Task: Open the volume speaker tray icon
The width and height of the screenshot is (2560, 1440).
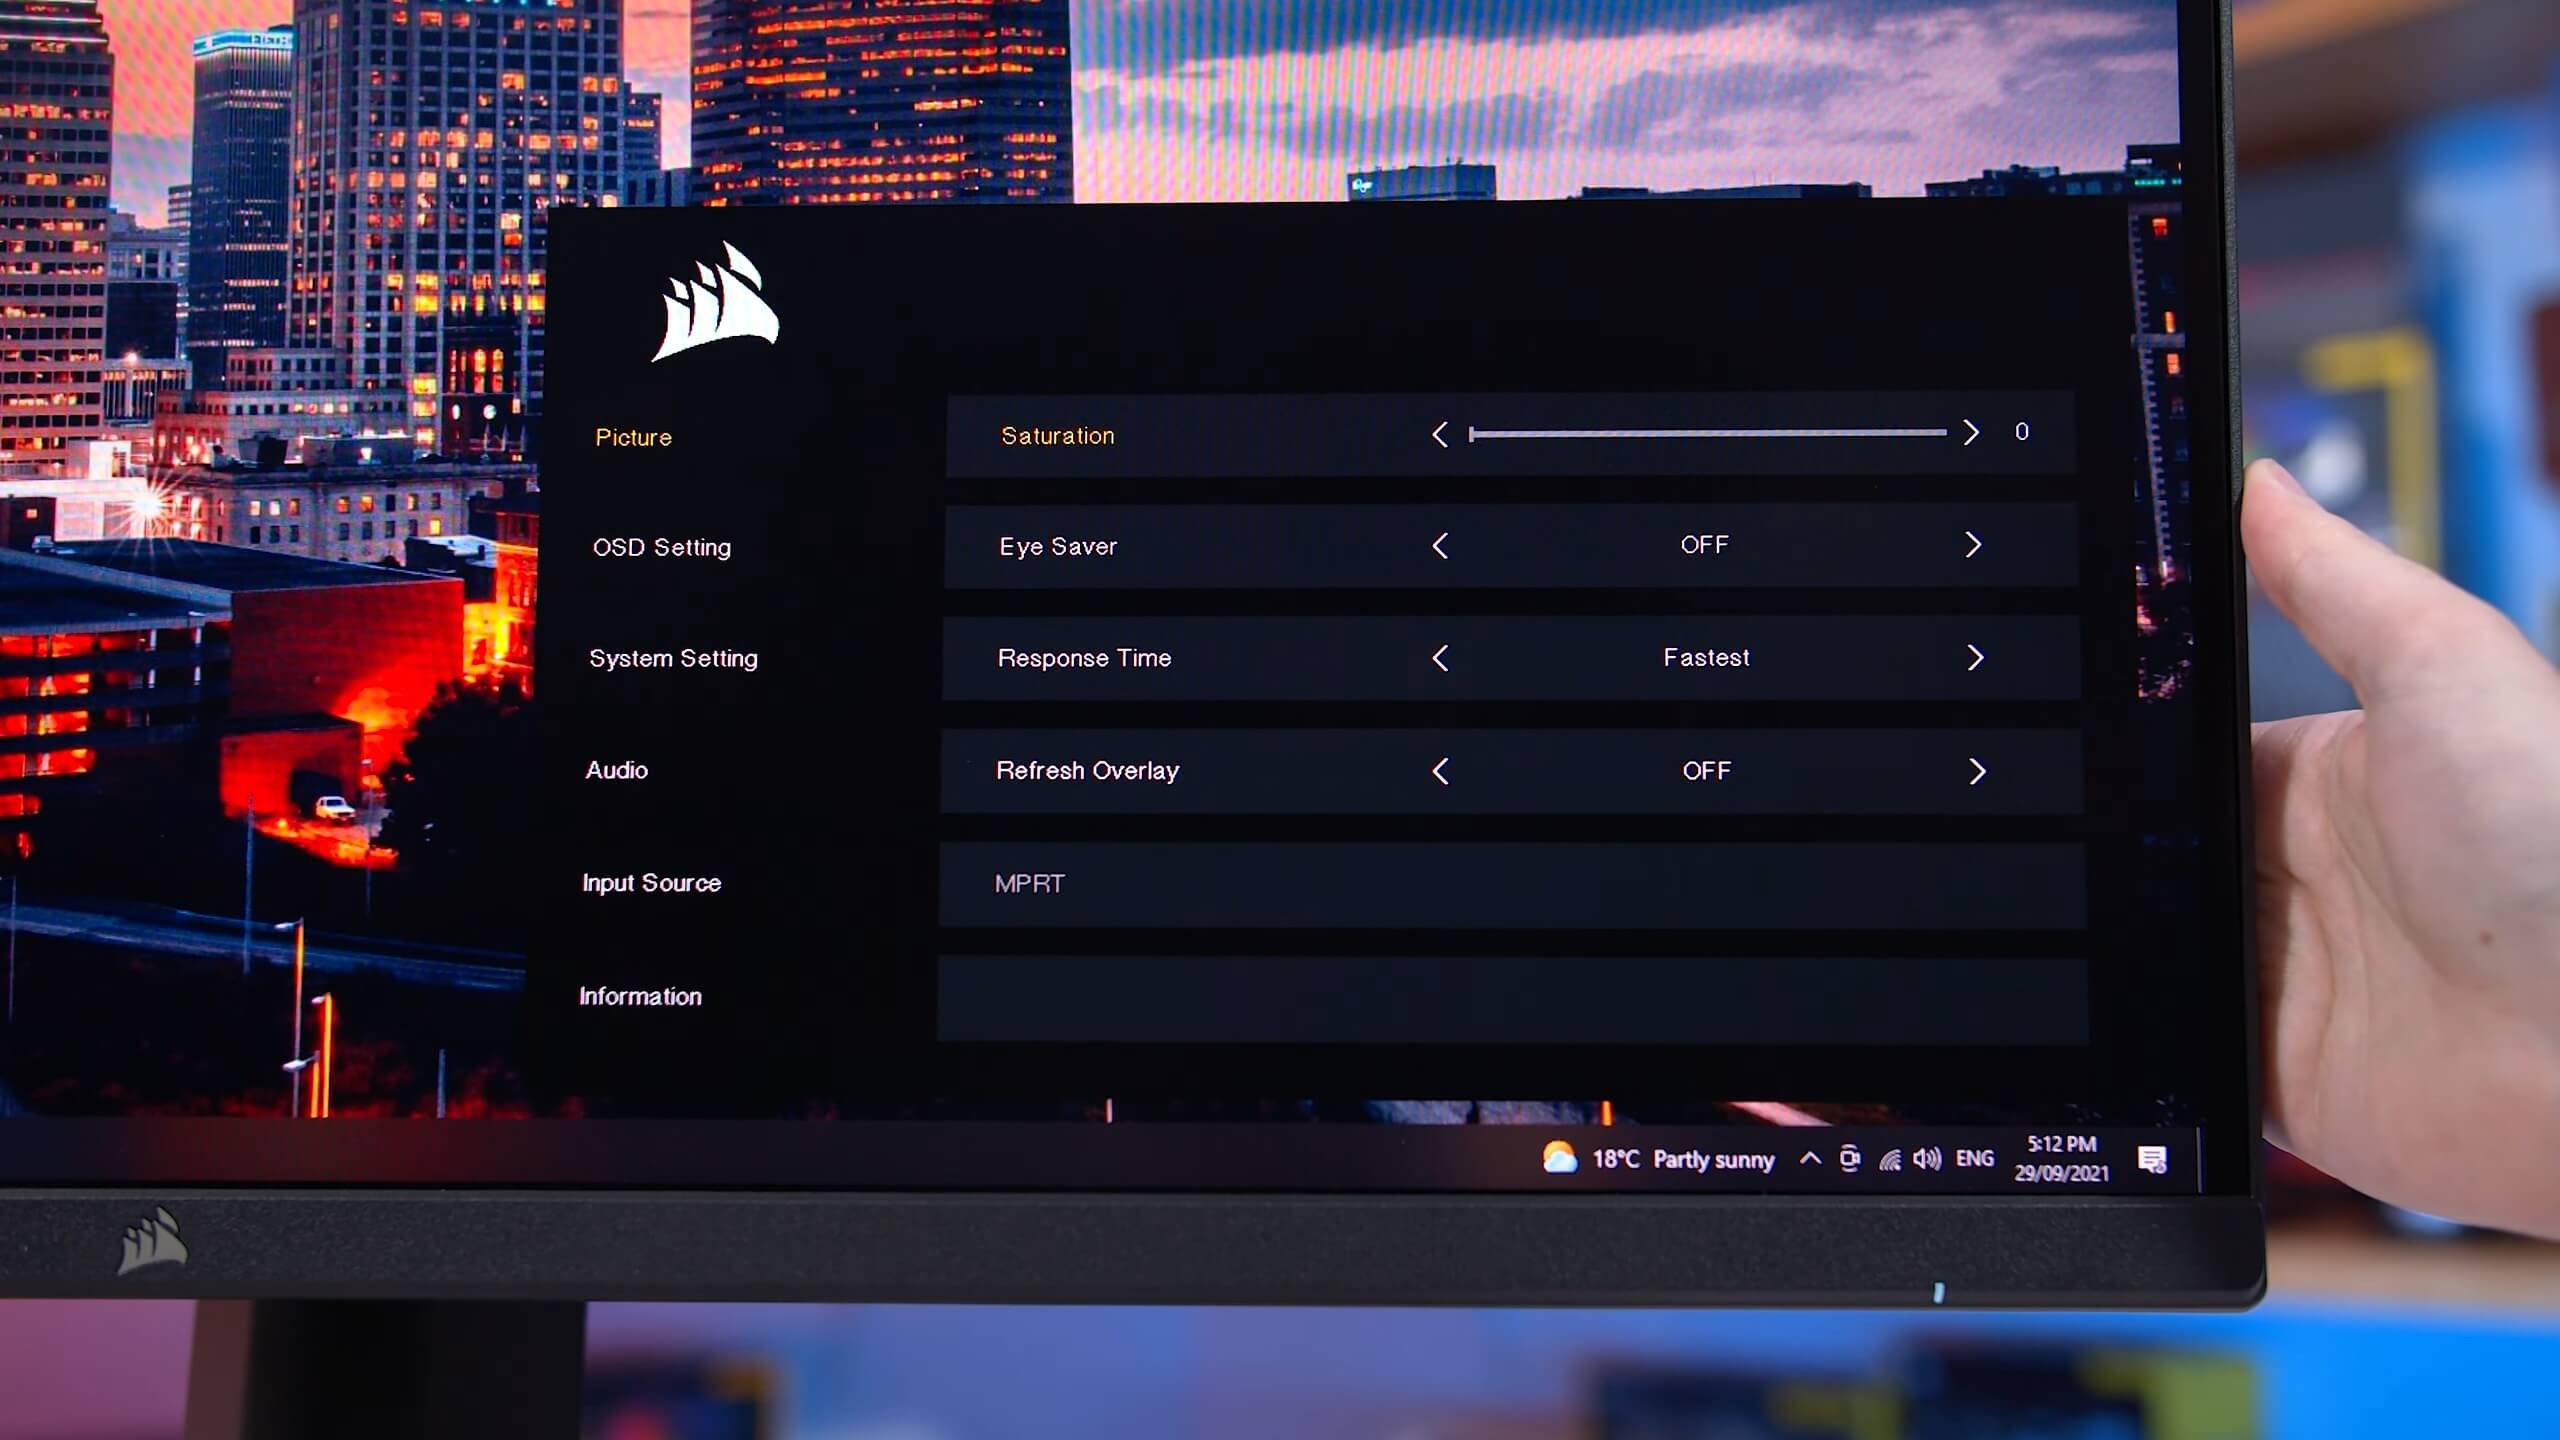Action: pyautogui.click(x=1927, y=1159)
